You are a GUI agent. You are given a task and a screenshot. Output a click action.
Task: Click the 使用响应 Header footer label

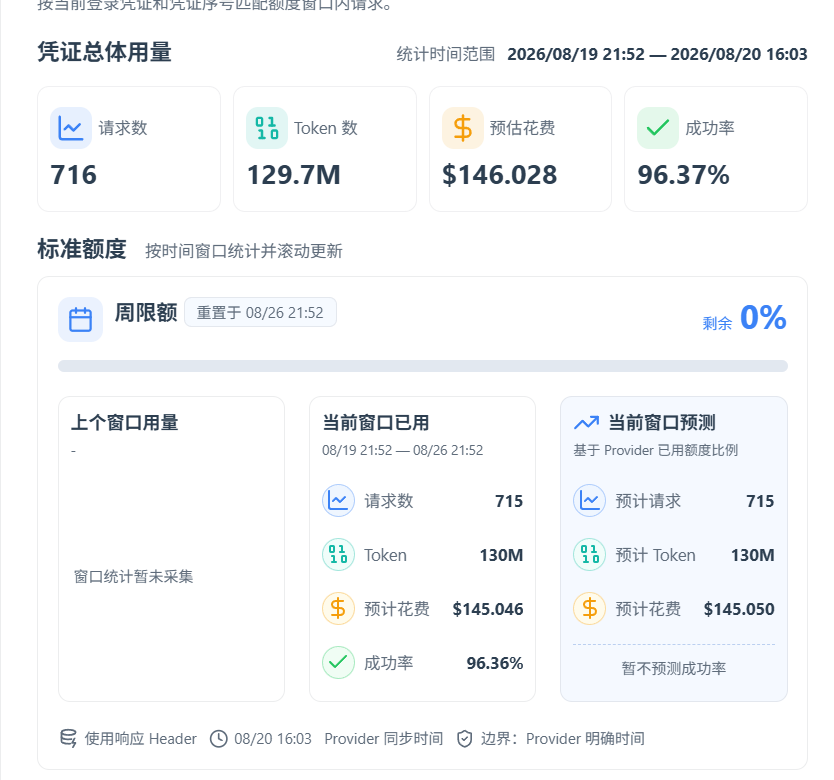coord(140,738)
